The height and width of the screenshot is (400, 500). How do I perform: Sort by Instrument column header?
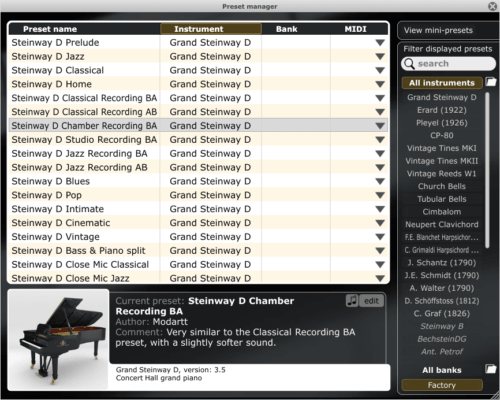(211, 29)
